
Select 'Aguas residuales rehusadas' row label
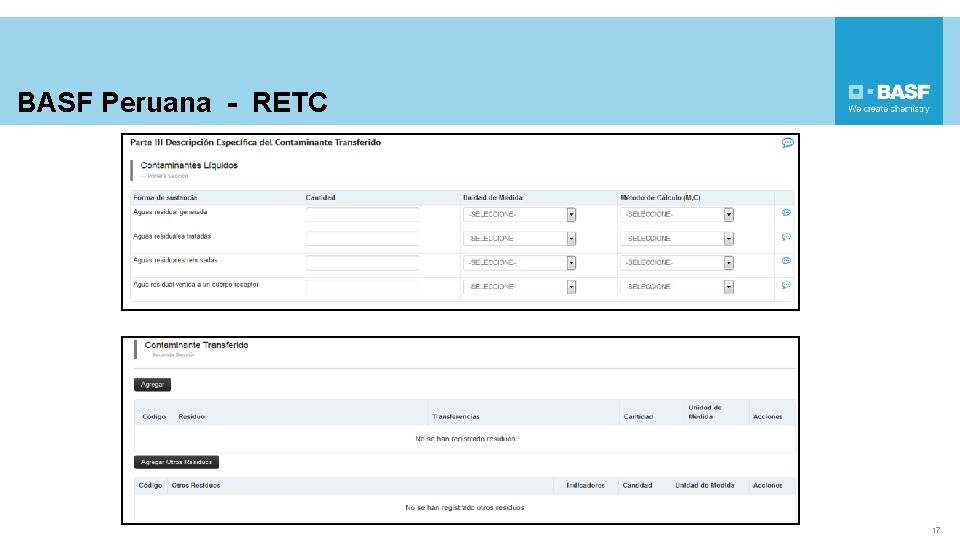point(175,260)
